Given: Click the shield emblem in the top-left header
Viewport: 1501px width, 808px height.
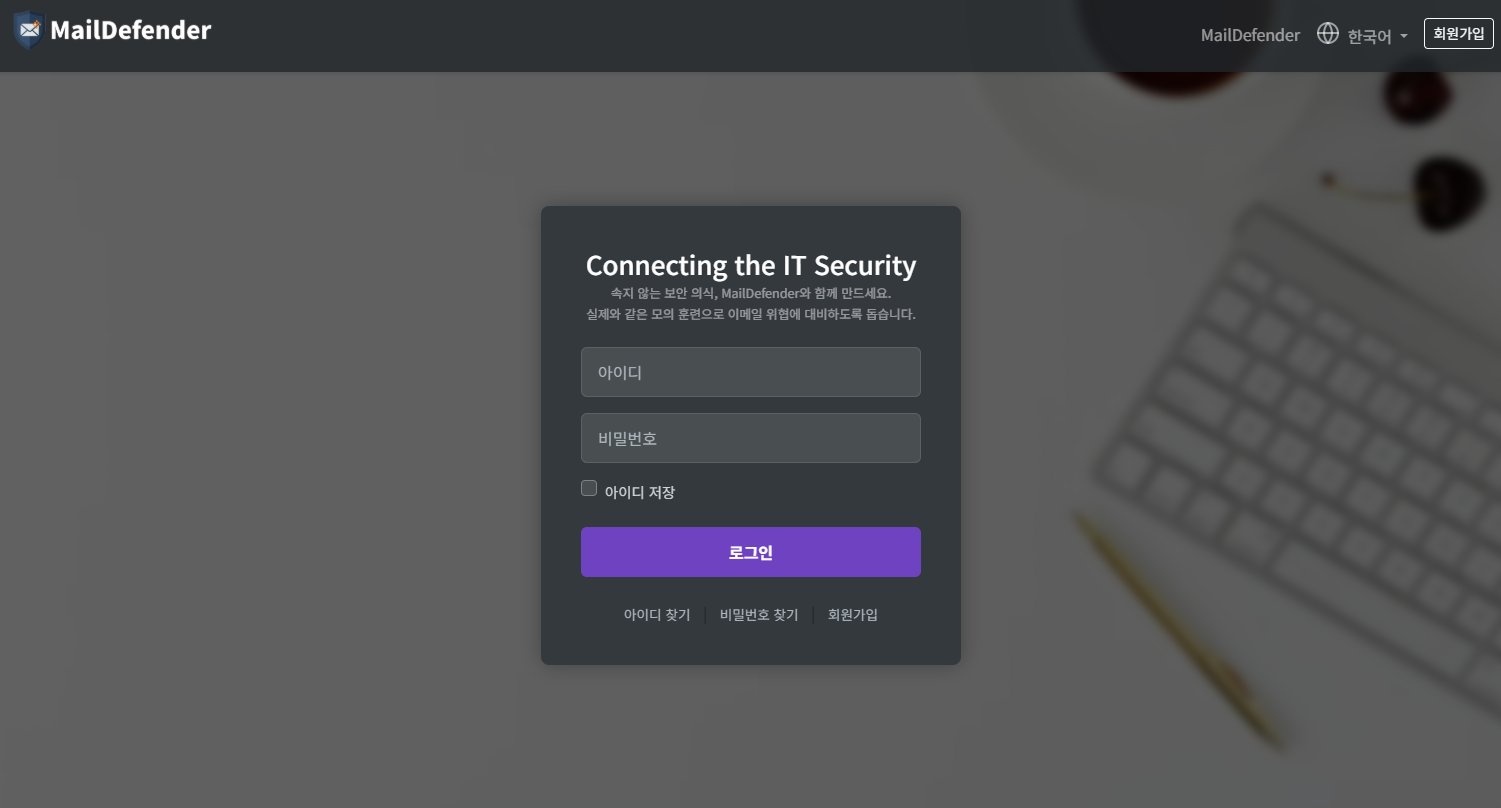Looking at the screenshot, I should pyautogui.click(x=28, y=29).
